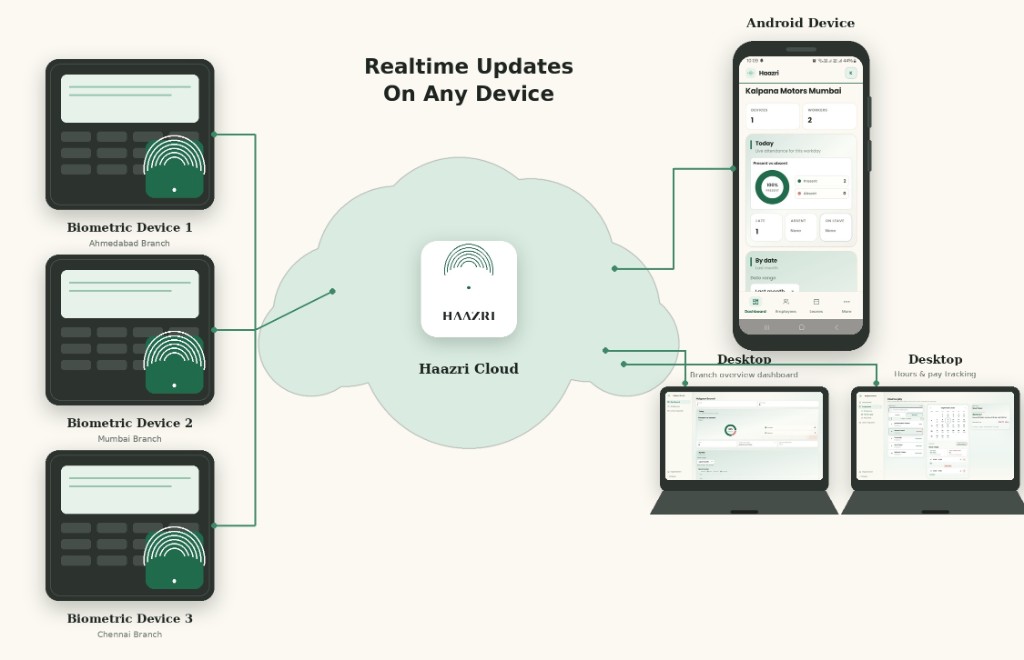Open the Employees tab in phone app

[x=786, y=305]
